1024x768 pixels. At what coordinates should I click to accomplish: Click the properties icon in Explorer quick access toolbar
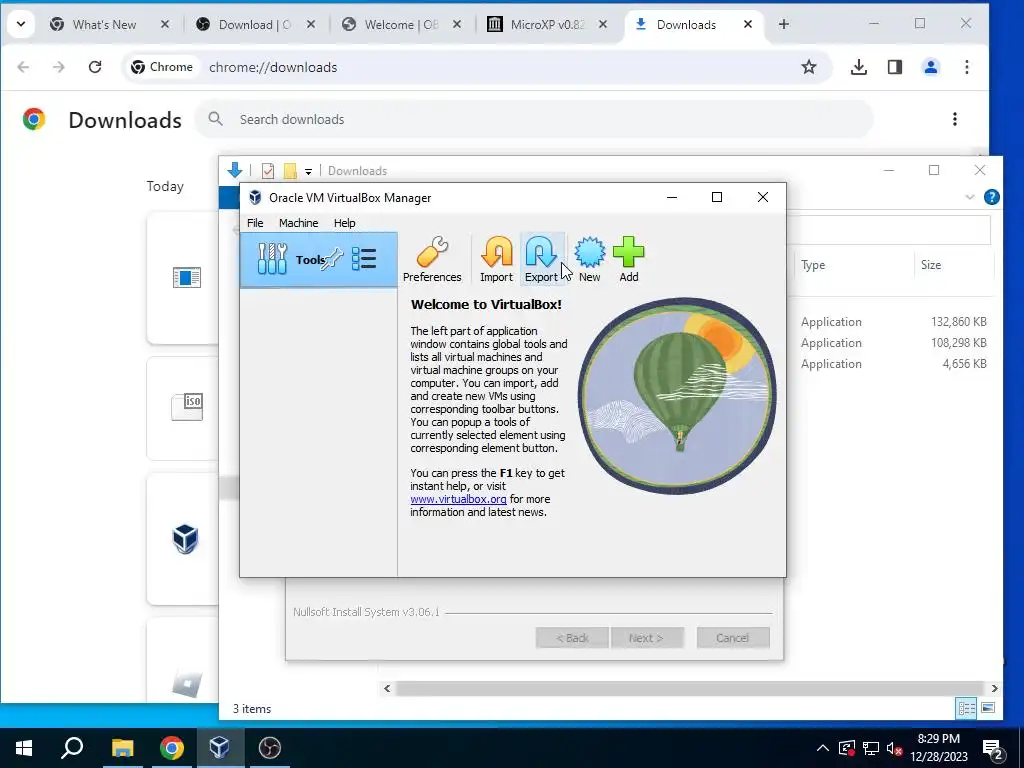coord(268,170)
